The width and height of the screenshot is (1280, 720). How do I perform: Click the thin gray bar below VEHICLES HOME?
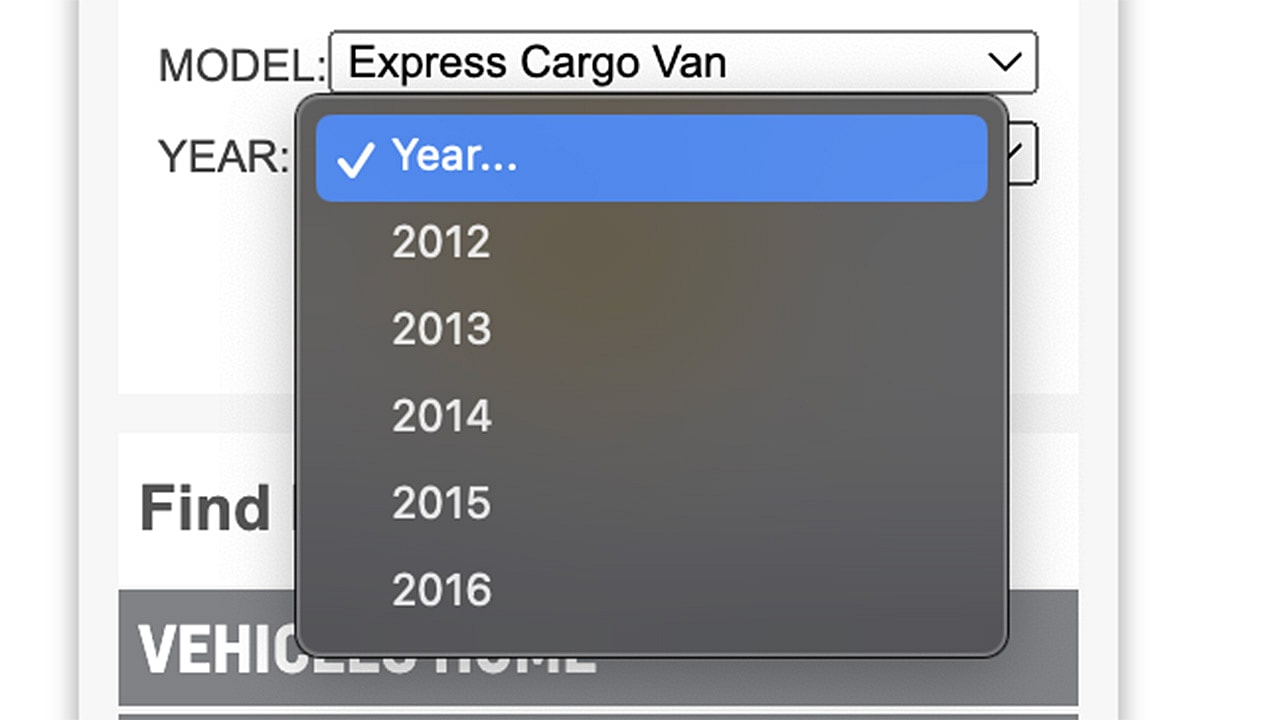click(600, 715)
